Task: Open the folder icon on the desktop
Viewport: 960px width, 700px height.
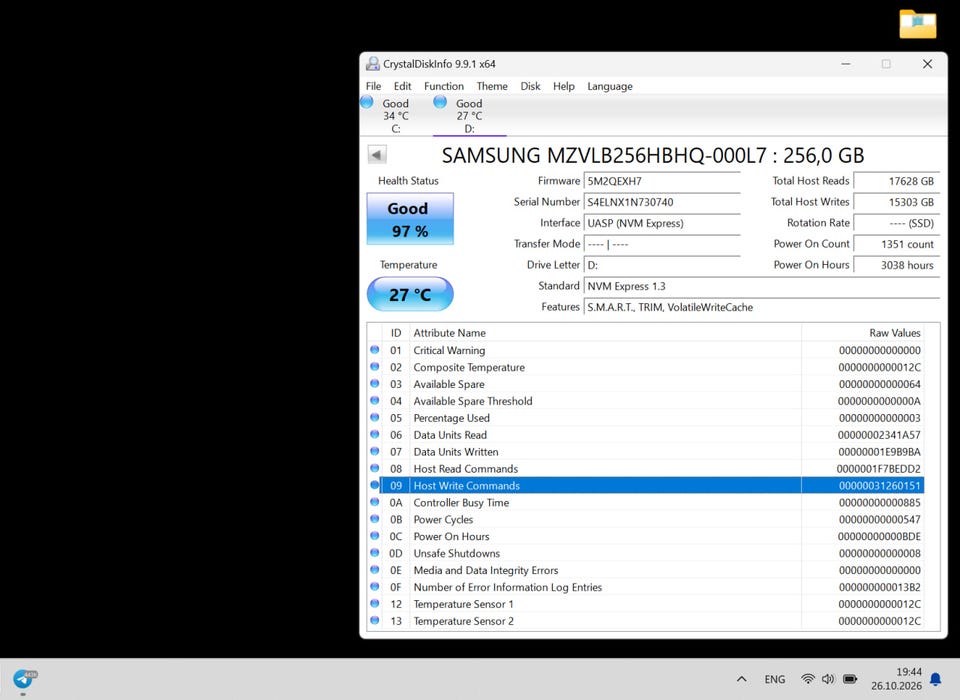Action: coord(917,24)
